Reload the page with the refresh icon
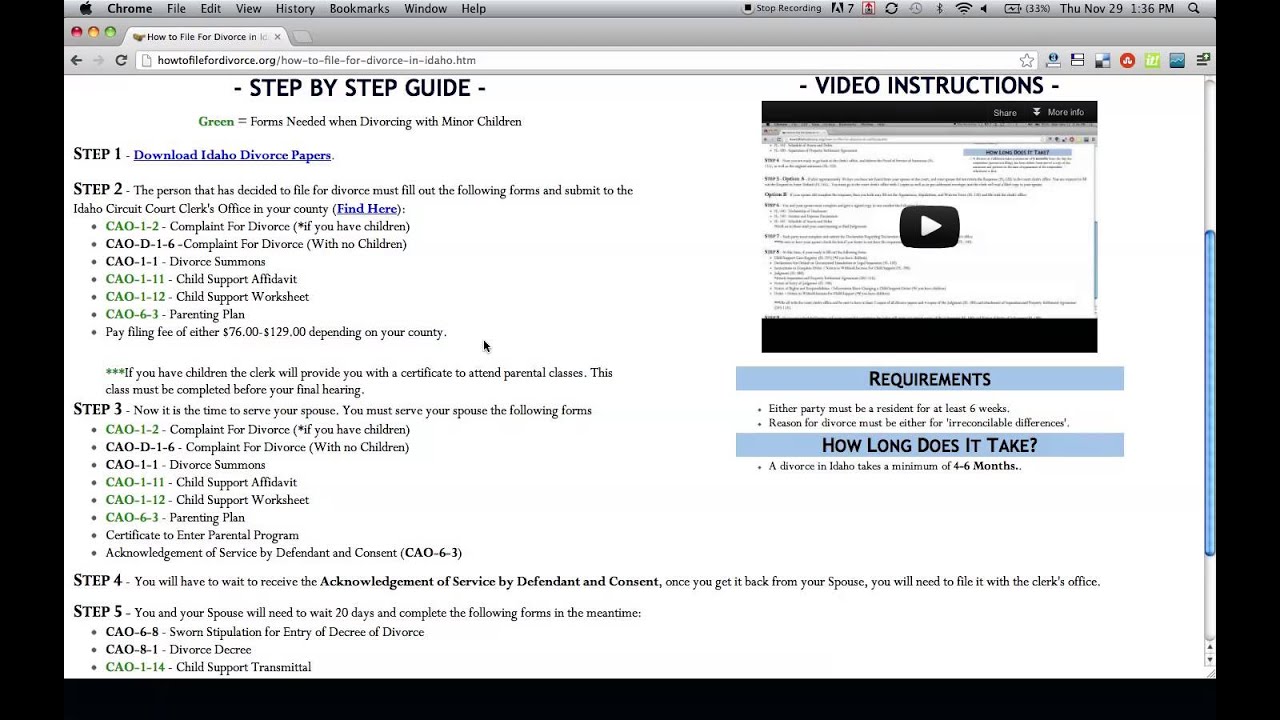This screenshot has height=720, width=1280. pyautogui.click(x=121, y=60)
